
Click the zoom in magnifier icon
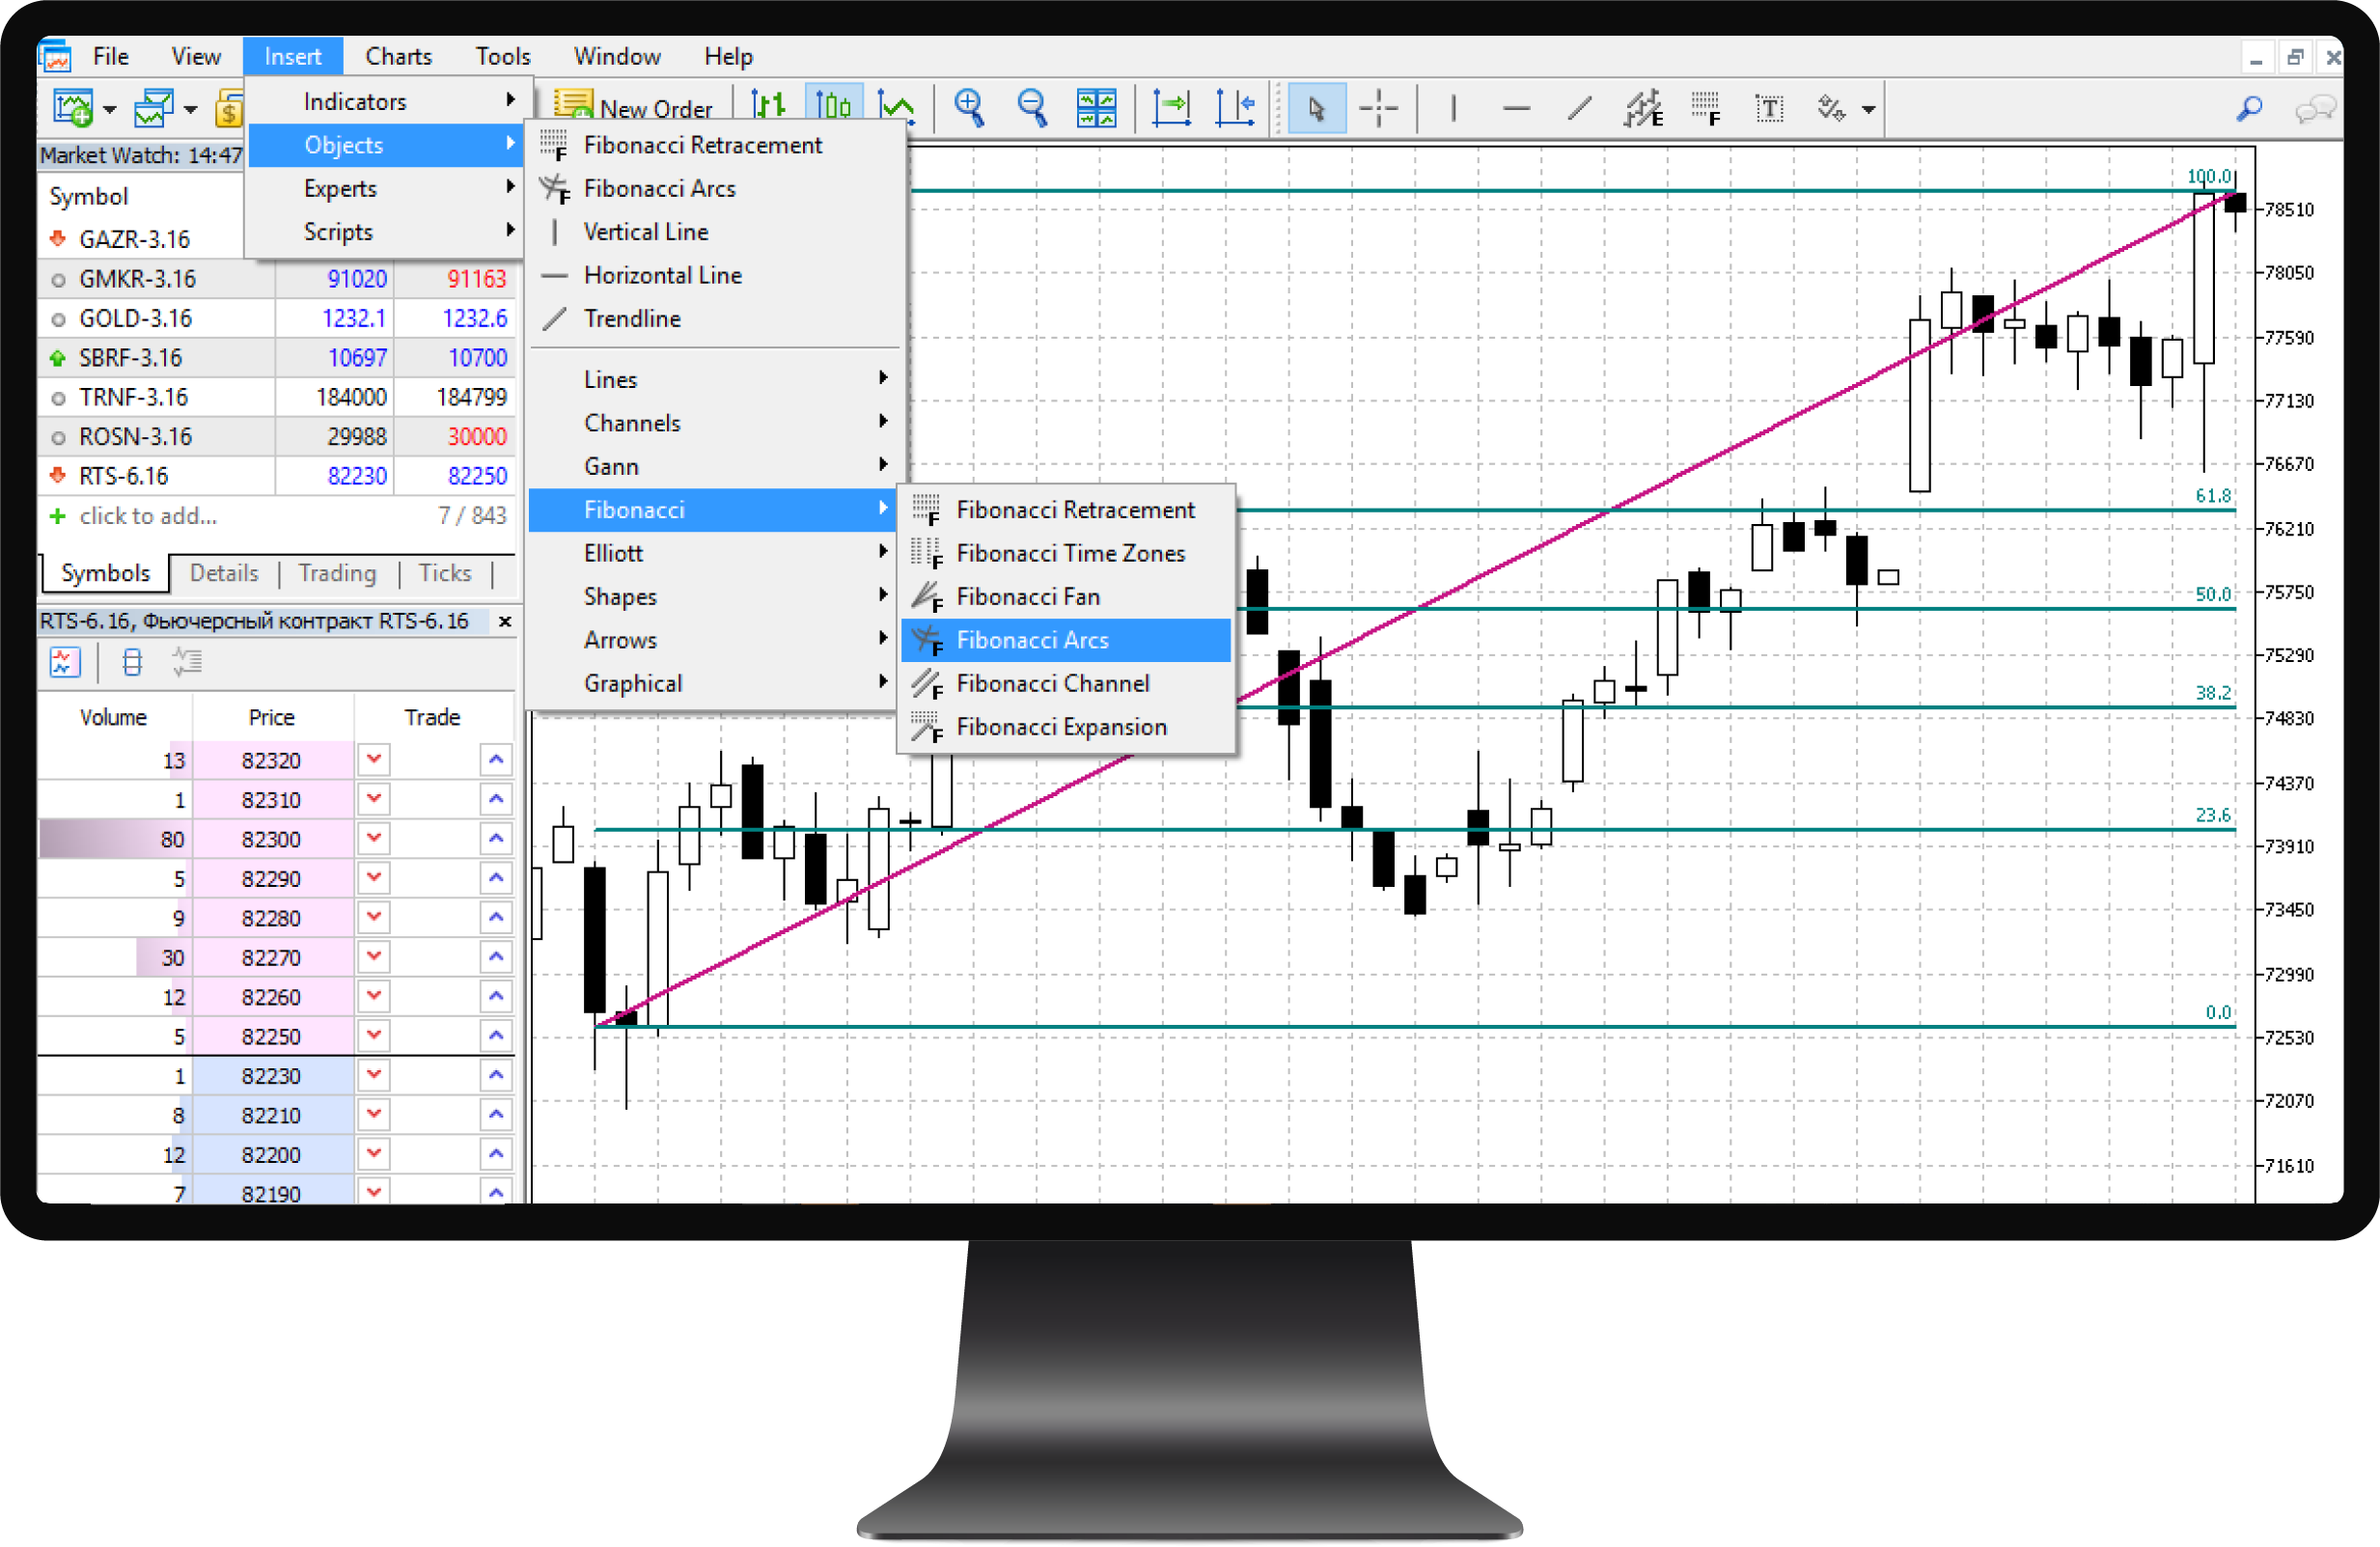(x=969, y=107)
